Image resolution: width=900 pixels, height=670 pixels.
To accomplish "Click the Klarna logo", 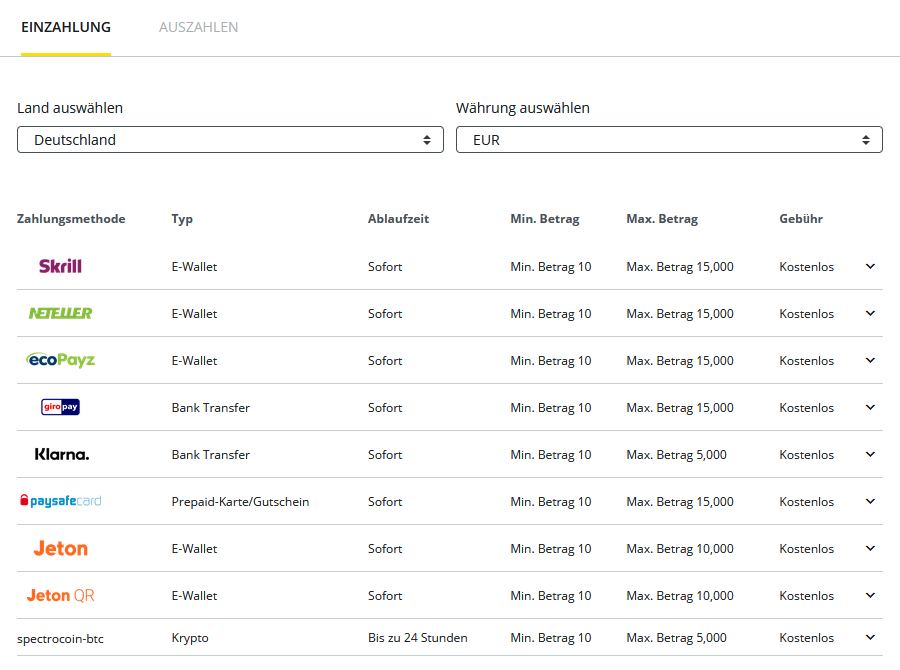I will (61, 454).
